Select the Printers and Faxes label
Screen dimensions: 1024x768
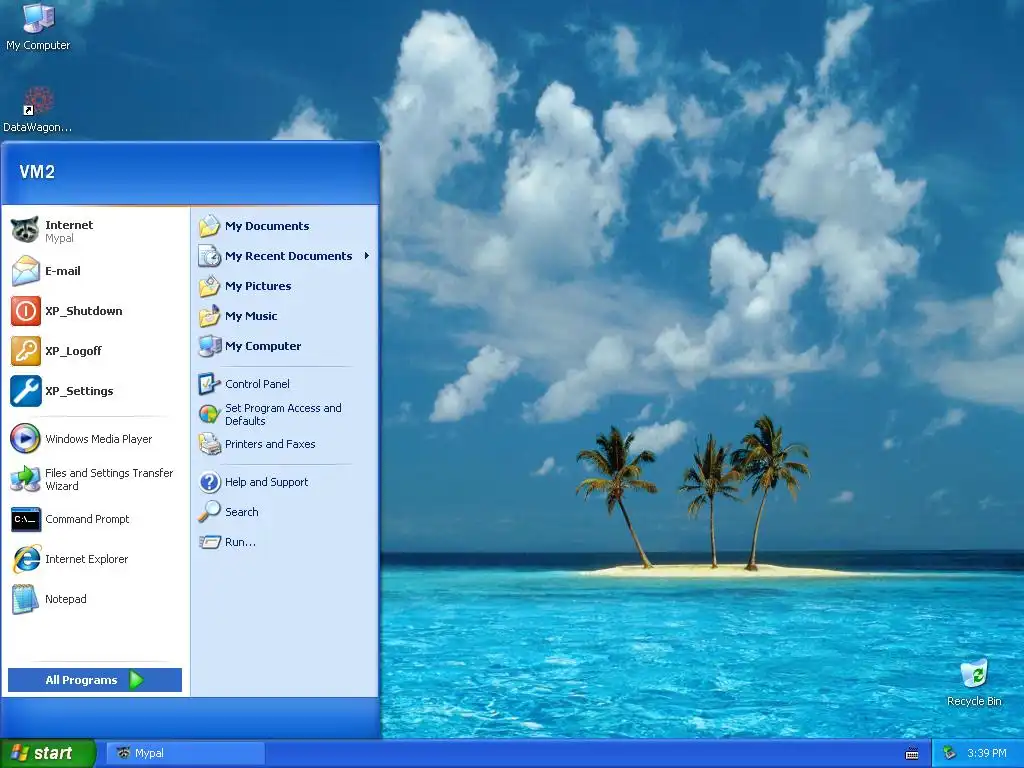[270, 444]
